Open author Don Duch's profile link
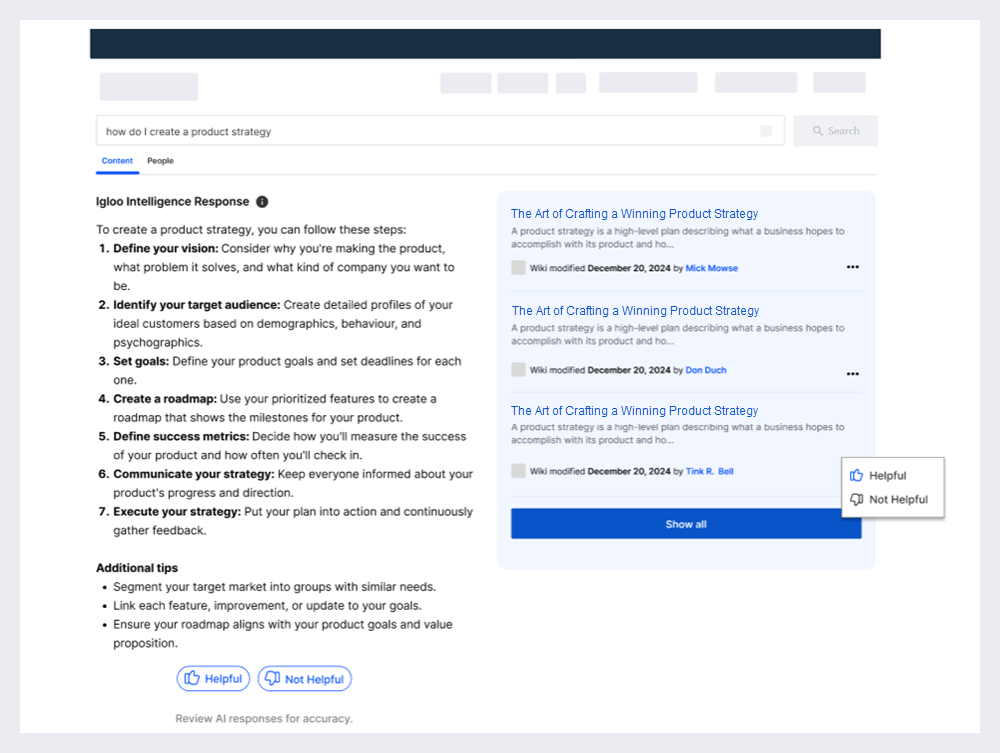This screenshot has height=753, width=1000. [705, 370]
